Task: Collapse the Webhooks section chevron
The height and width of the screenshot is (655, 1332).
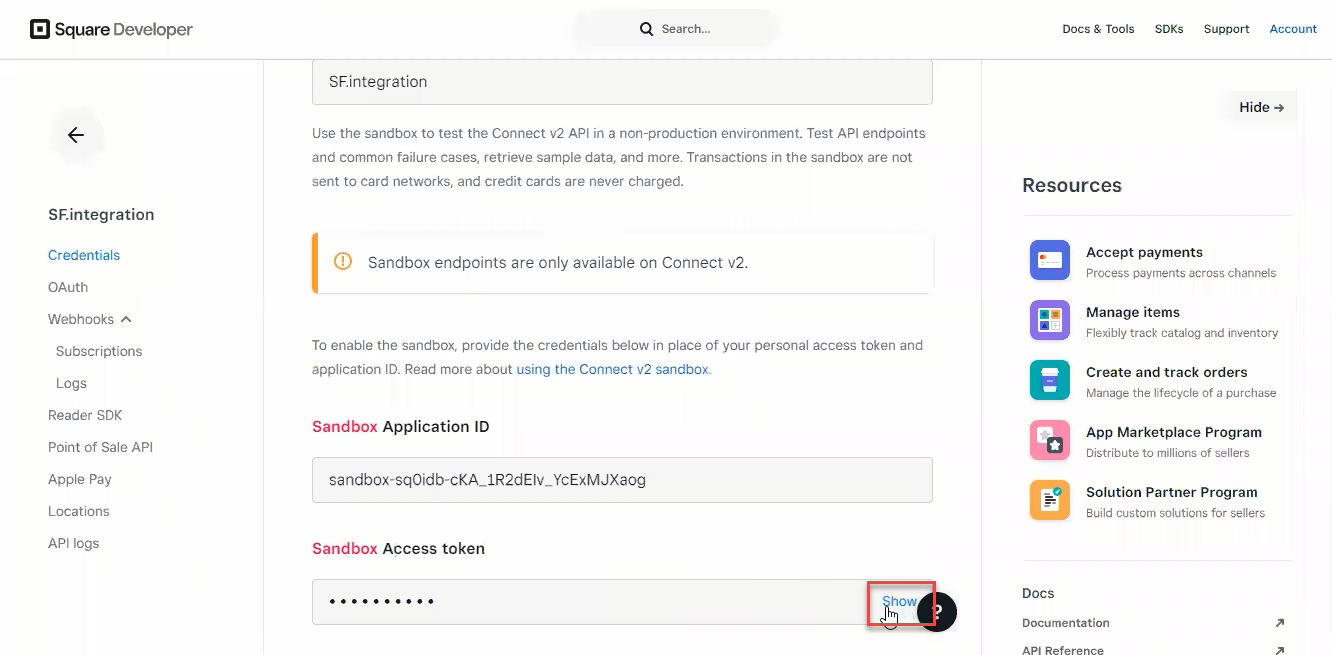Action: click(126, 319)
